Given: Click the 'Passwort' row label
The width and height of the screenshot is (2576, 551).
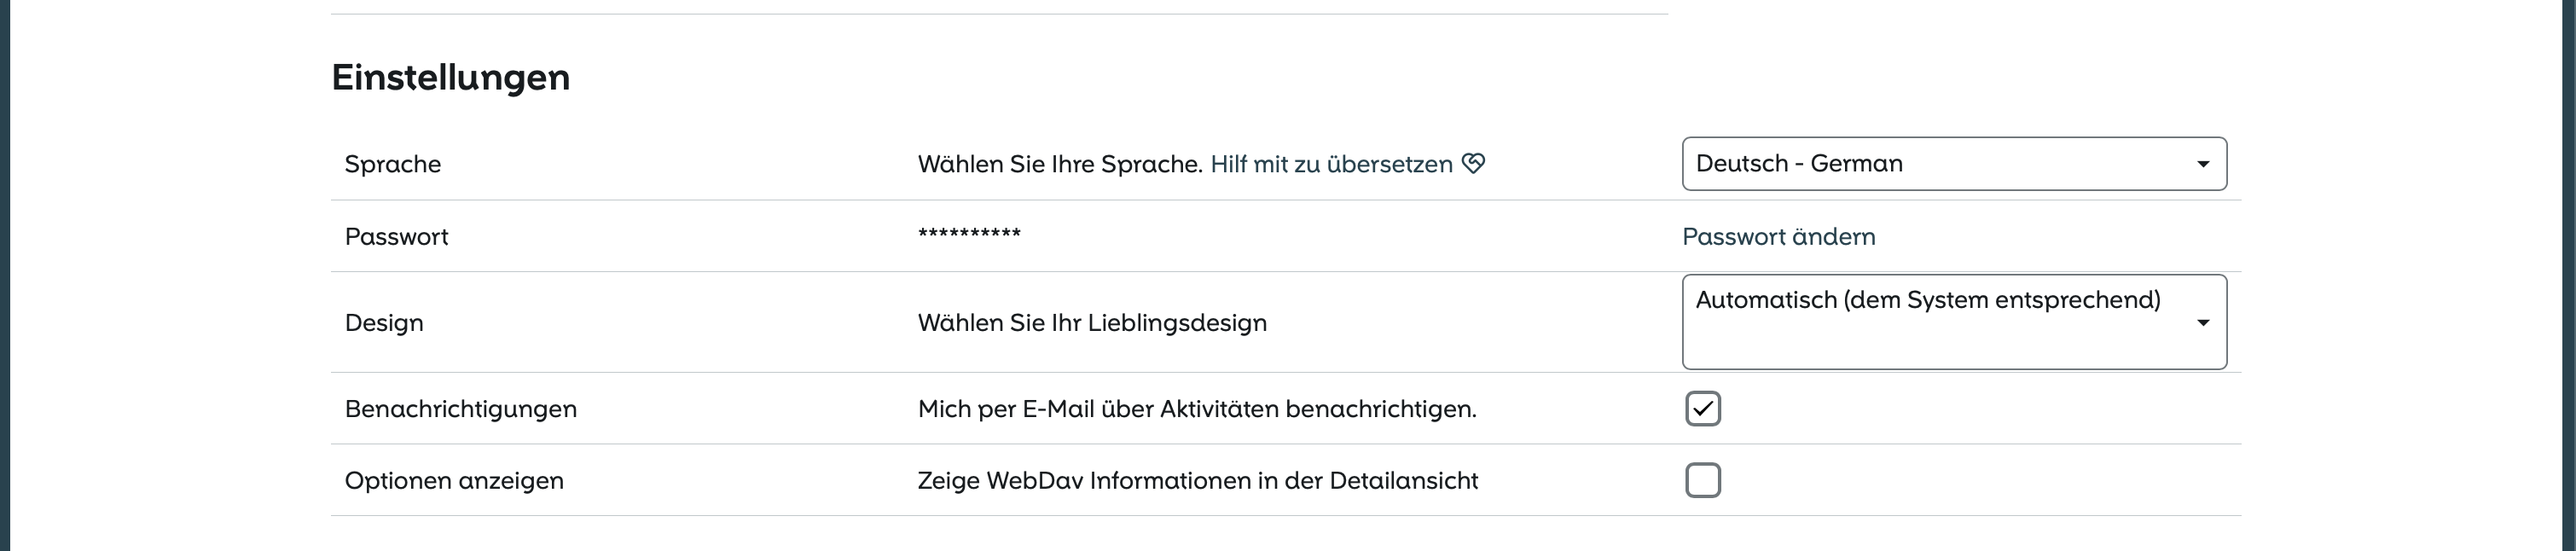Looking at the screenshot, I should click(396, 237).
